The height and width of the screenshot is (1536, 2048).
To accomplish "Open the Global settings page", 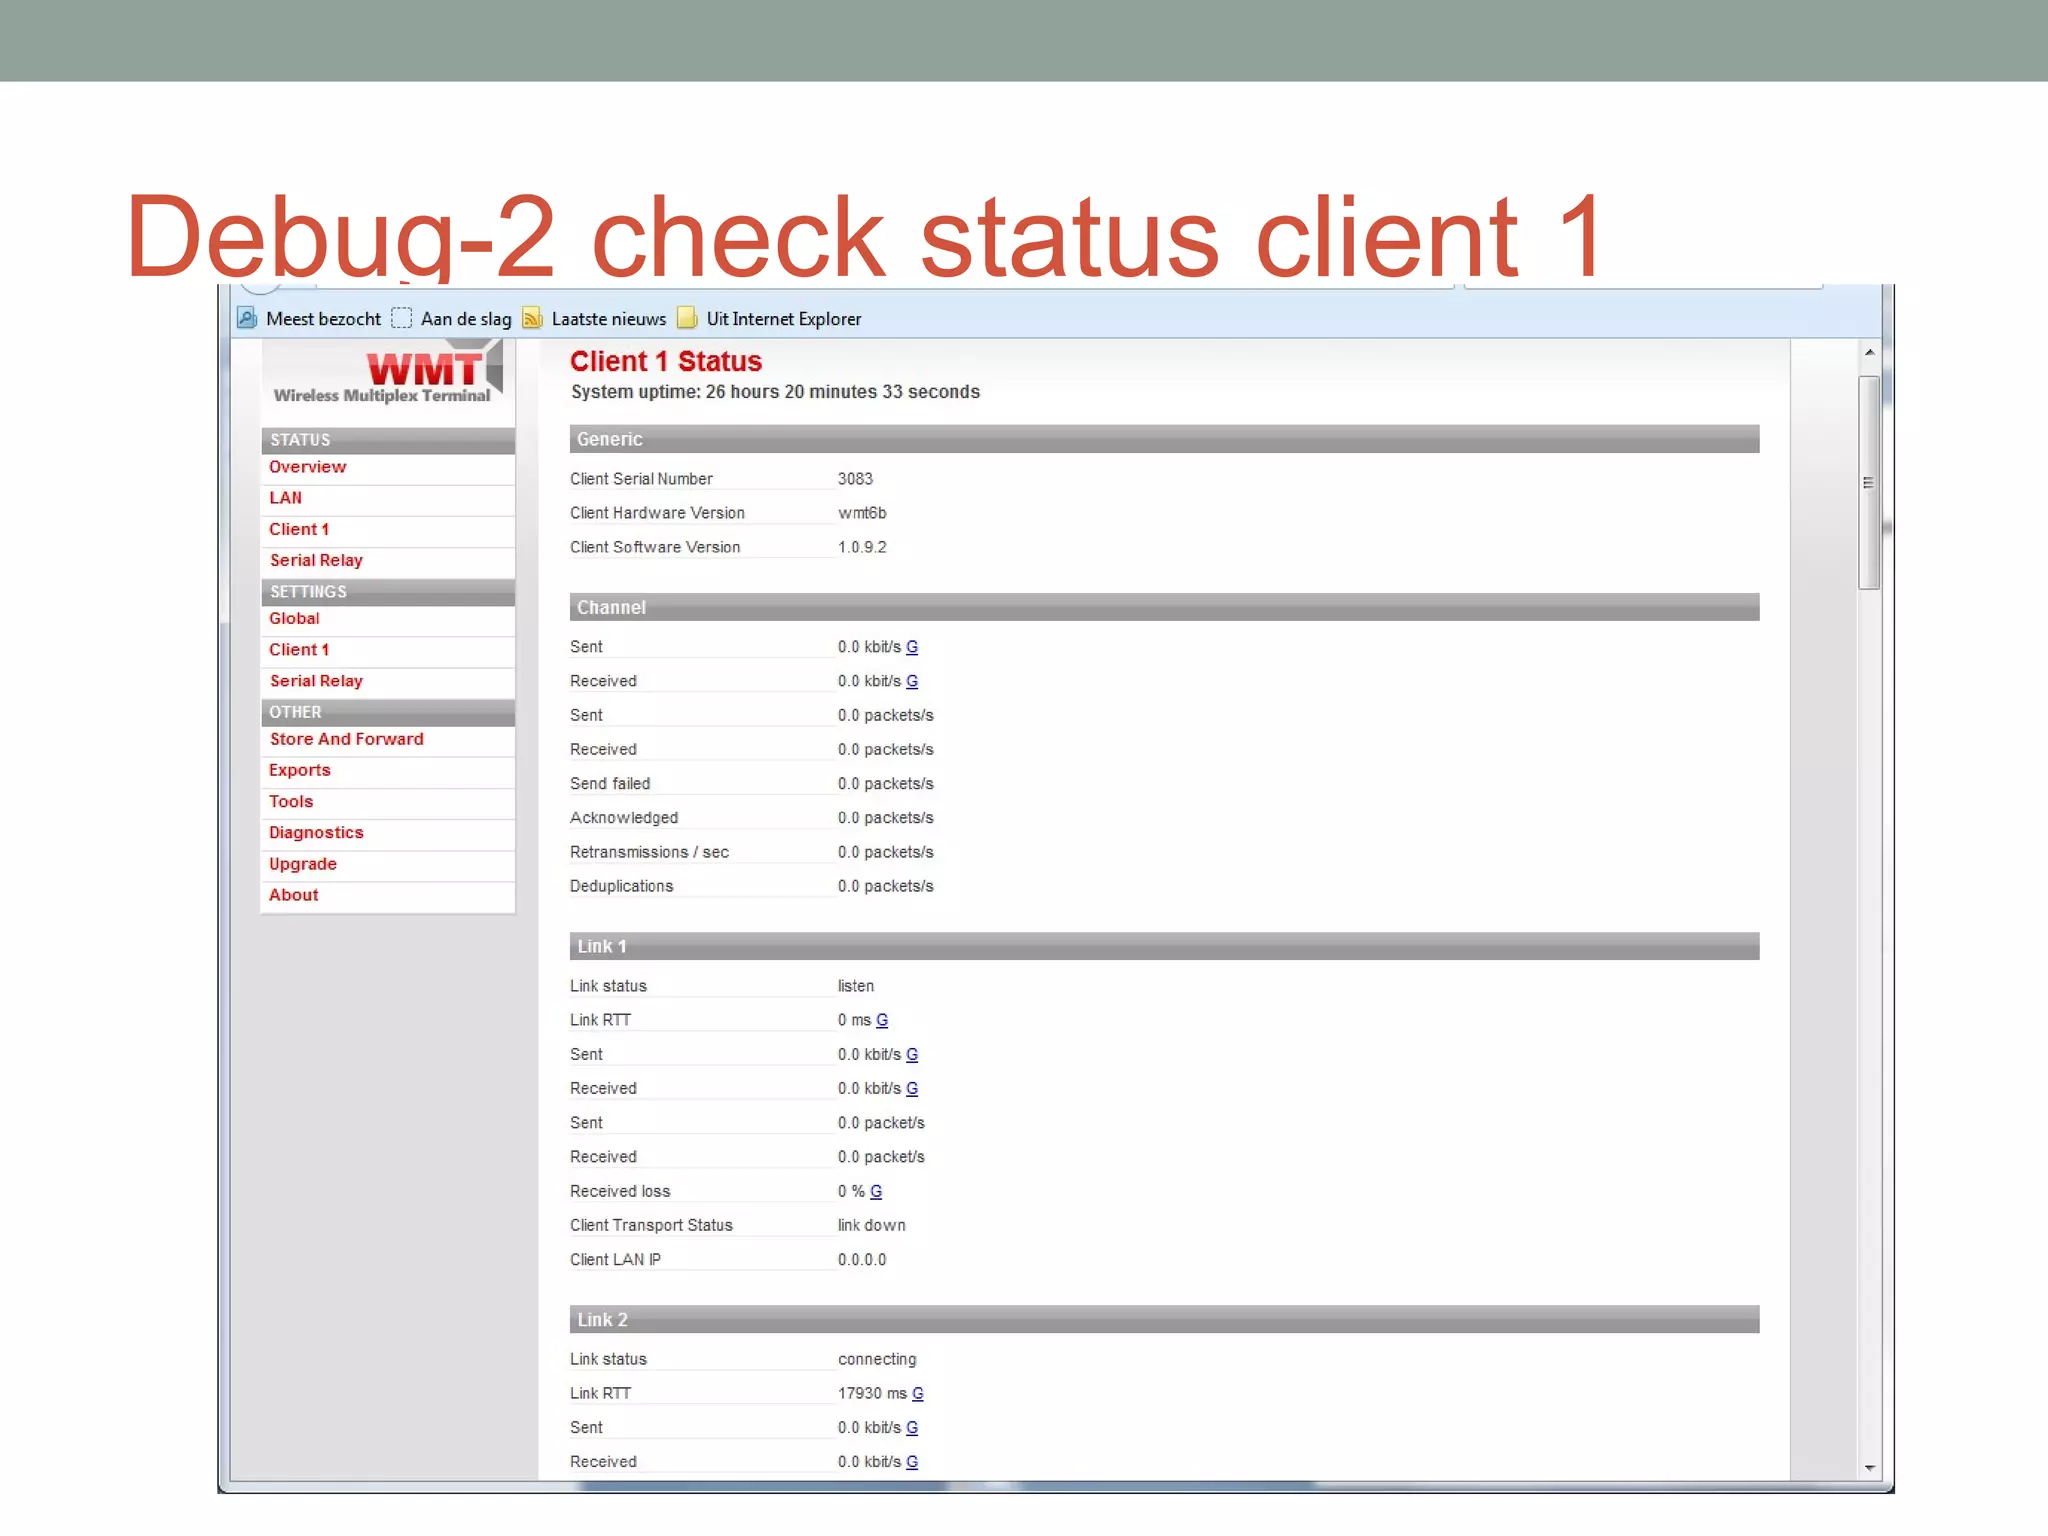I will click(294, 619).
